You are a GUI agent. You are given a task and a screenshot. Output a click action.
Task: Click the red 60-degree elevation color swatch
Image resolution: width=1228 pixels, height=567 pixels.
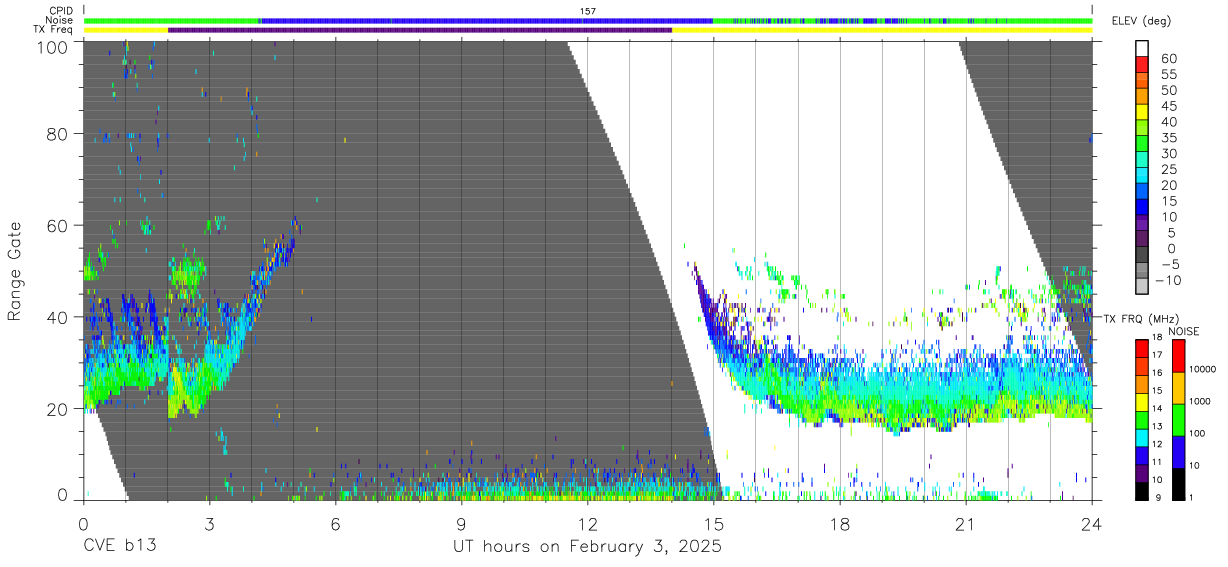click(1142, 63)
